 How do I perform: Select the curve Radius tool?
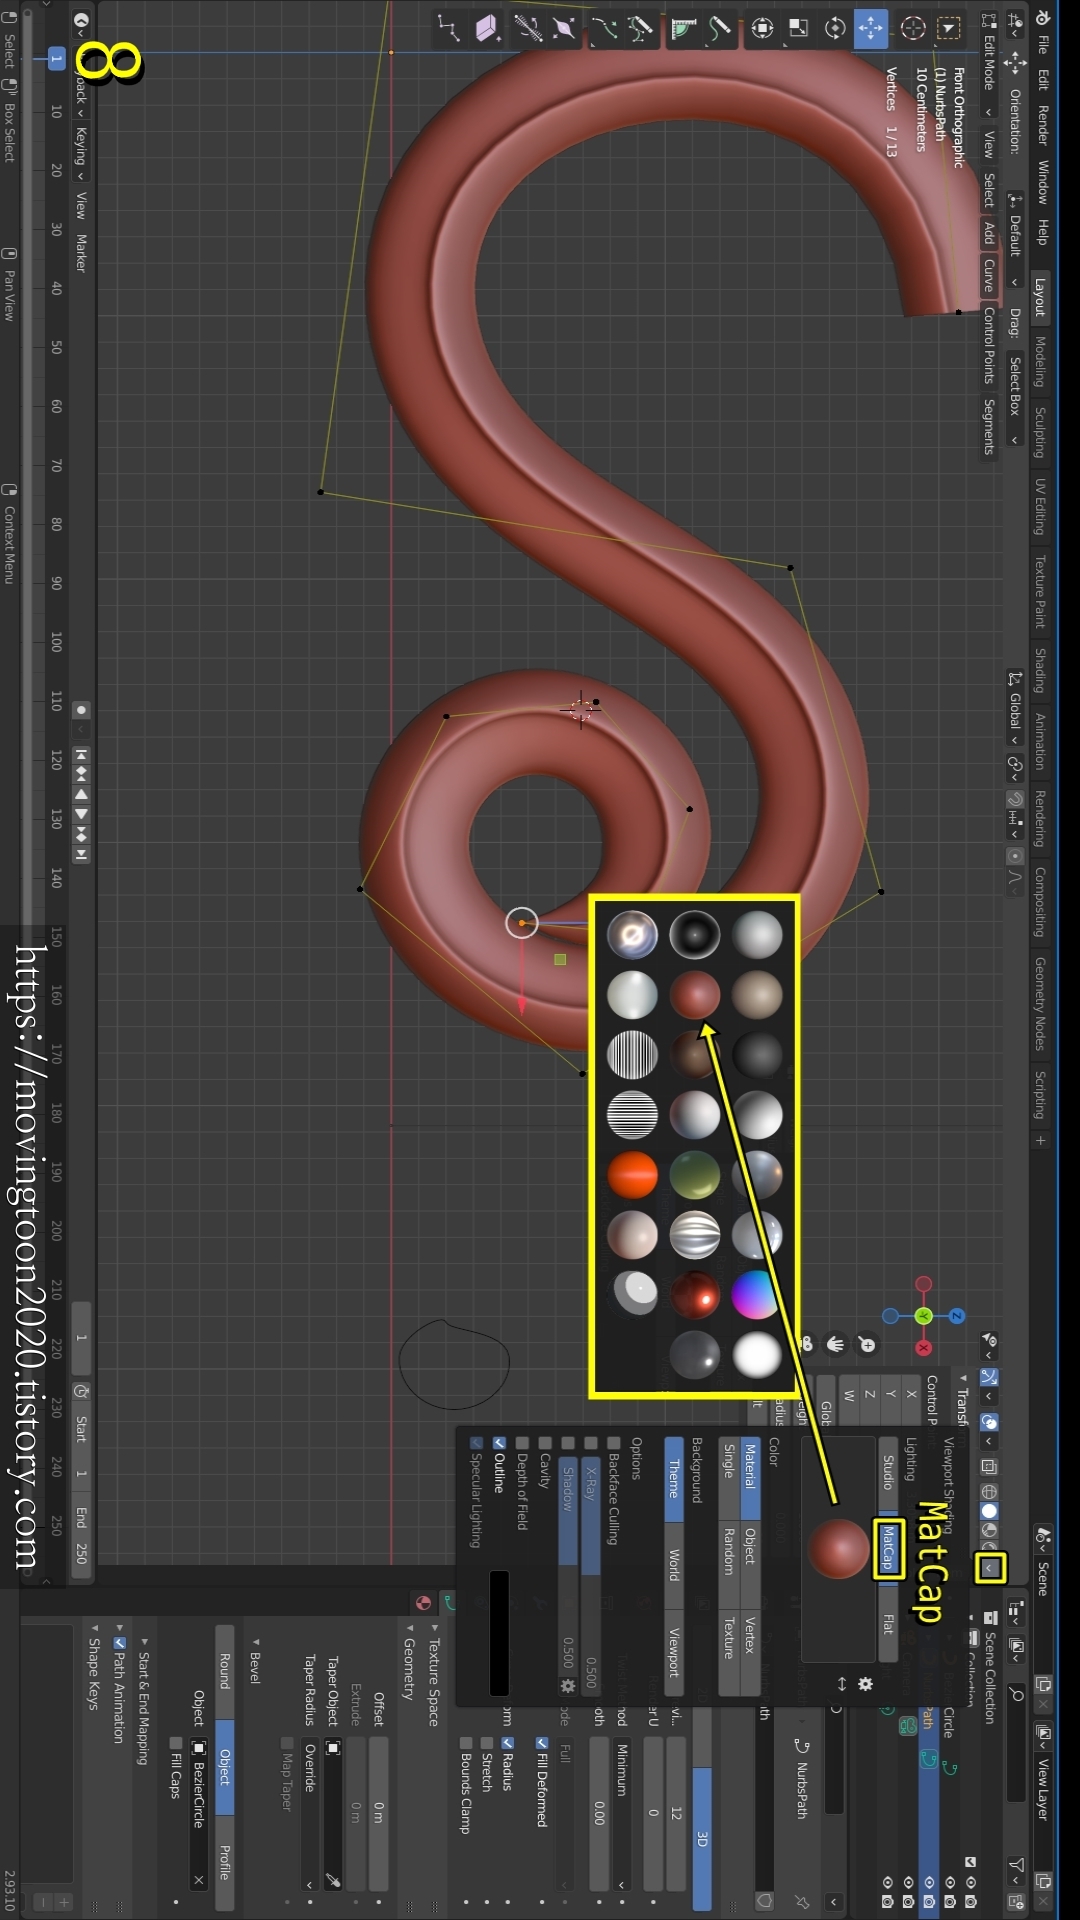[564, 28]
